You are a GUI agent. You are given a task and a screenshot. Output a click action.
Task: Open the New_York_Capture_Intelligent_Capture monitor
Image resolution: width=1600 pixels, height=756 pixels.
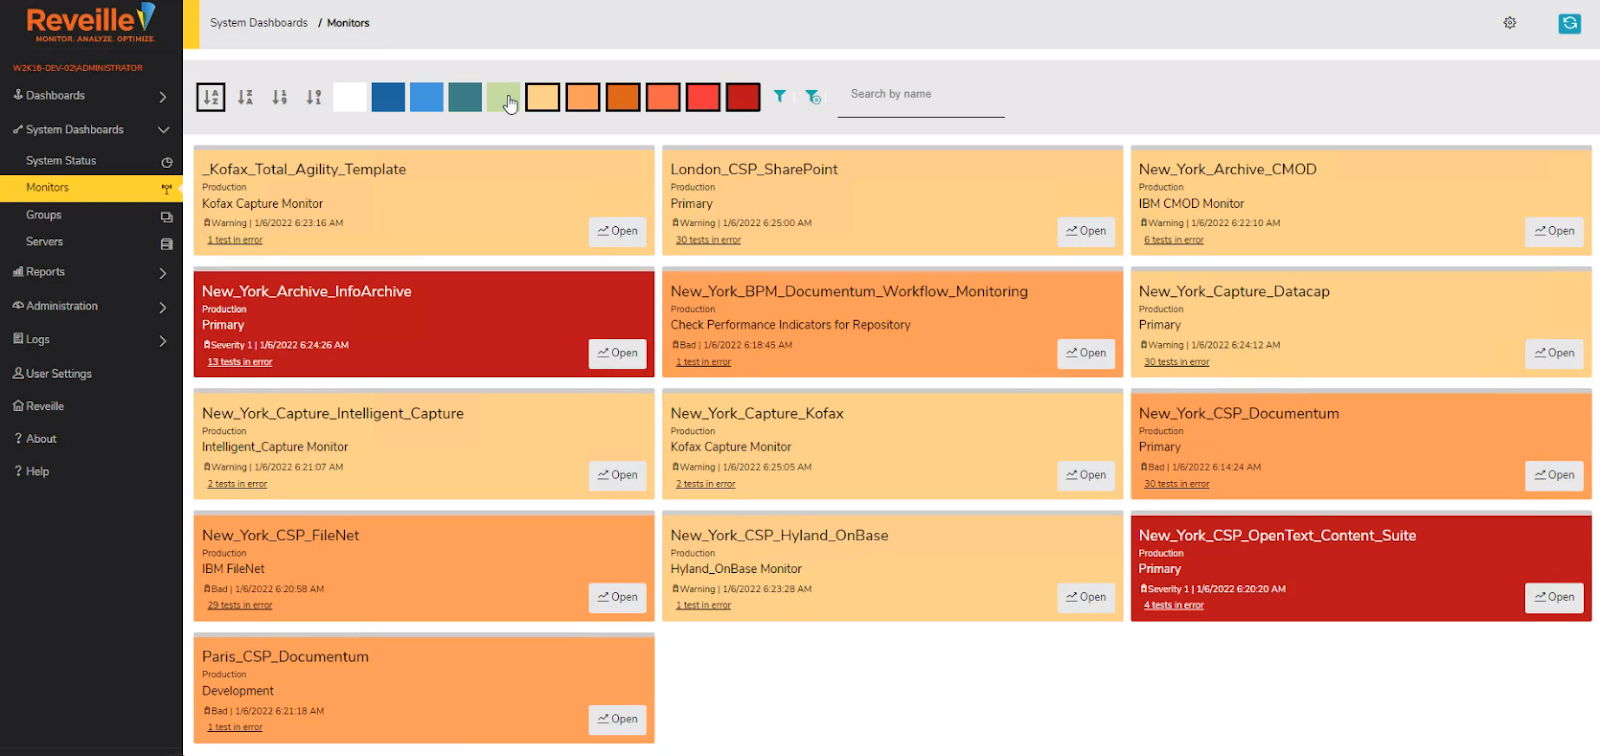coord(617,475)
